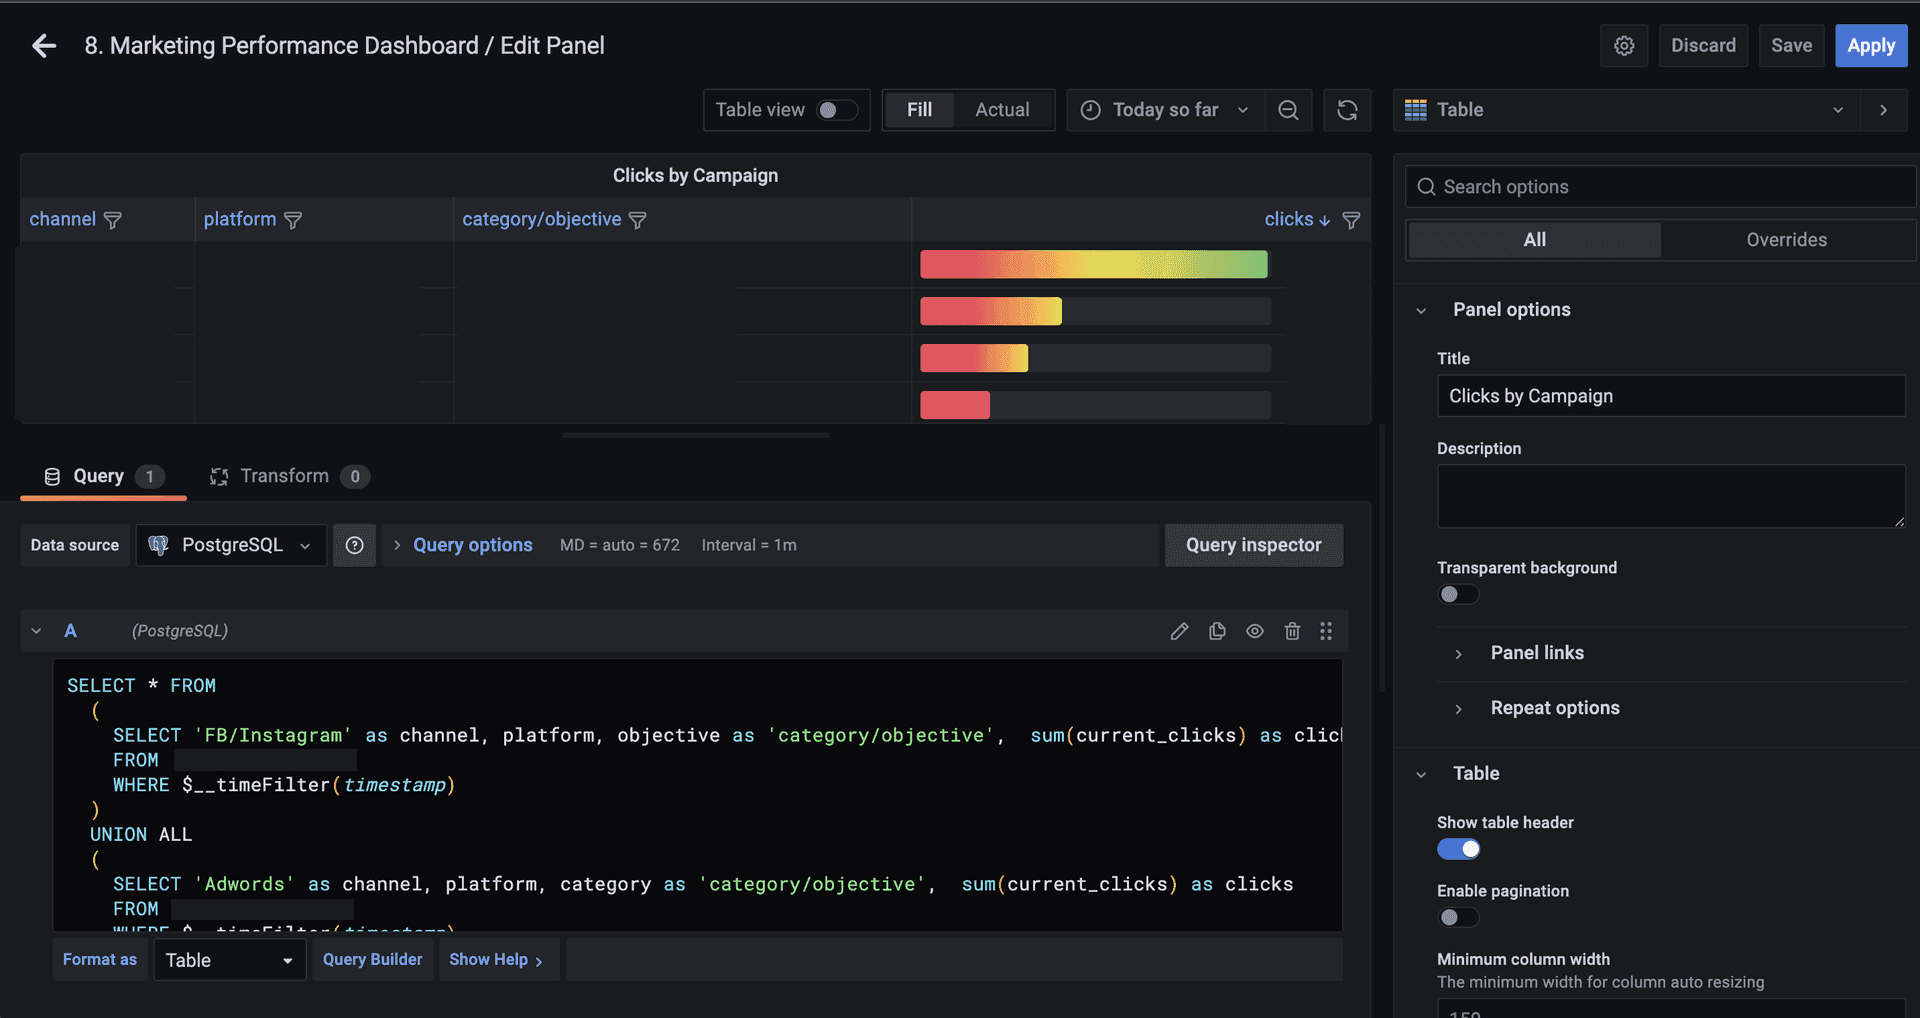Open the PostgreSQL data source dropdown

[x=231, y=545]
